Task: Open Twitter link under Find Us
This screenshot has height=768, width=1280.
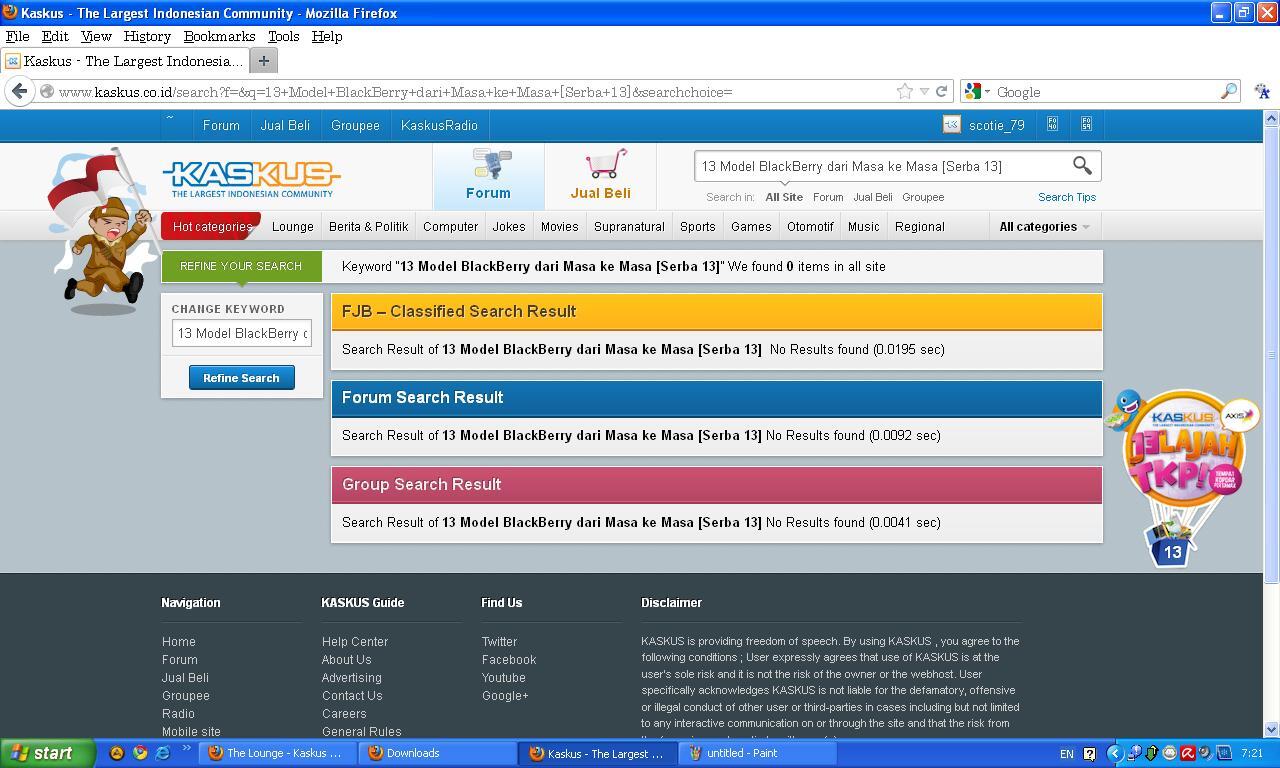Action: [499, 641]
